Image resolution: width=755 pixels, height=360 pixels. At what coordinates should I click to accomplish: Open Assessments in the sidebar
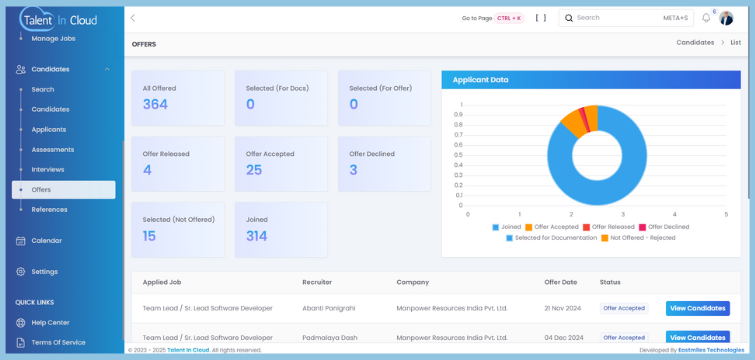click(53, 150)
